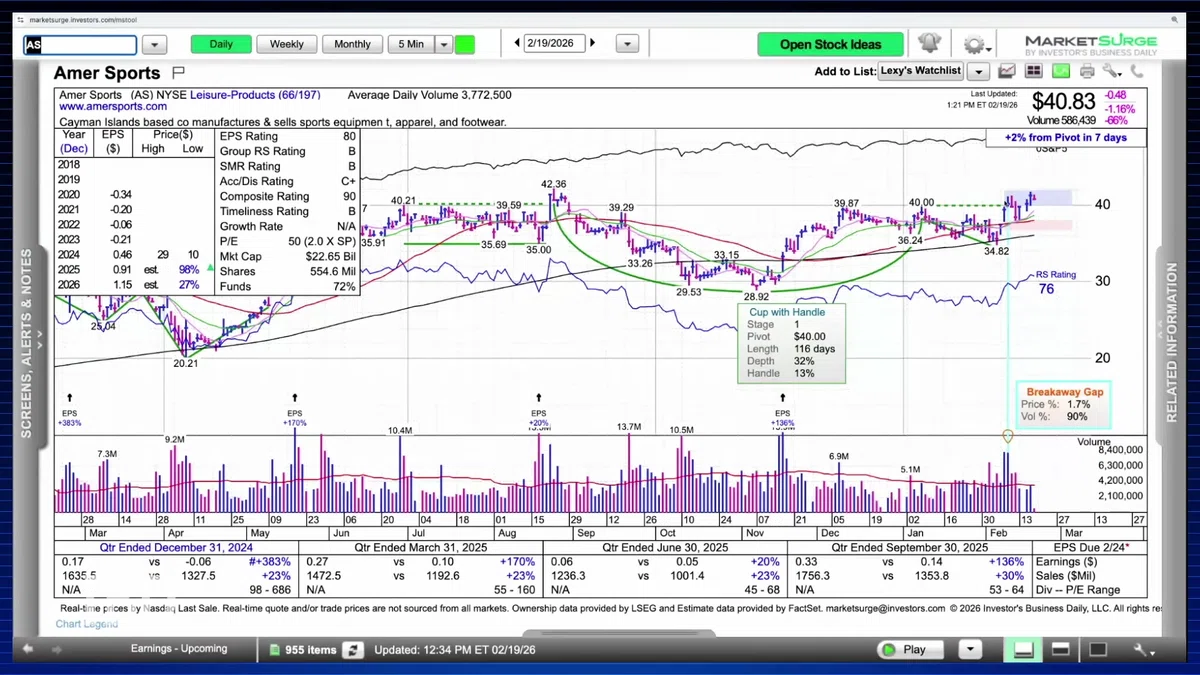Click the phone support icon
This screenshot has width=1200, height=675.
[1137, 72]
